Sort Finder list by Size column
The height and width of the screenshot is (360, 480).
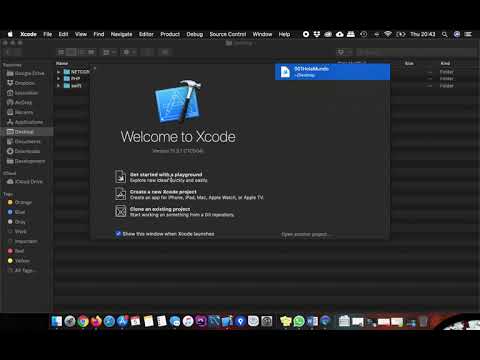click(x=409, y=63)
